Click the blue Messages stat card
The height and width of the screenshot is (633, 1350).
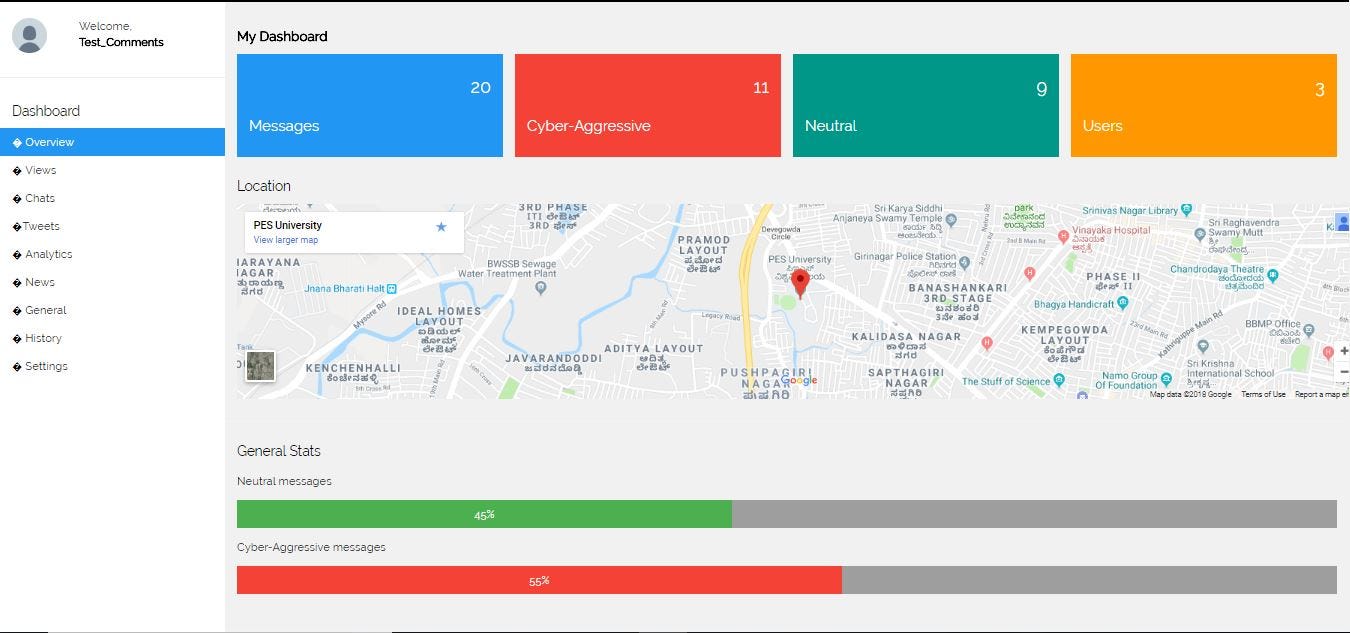370,105
